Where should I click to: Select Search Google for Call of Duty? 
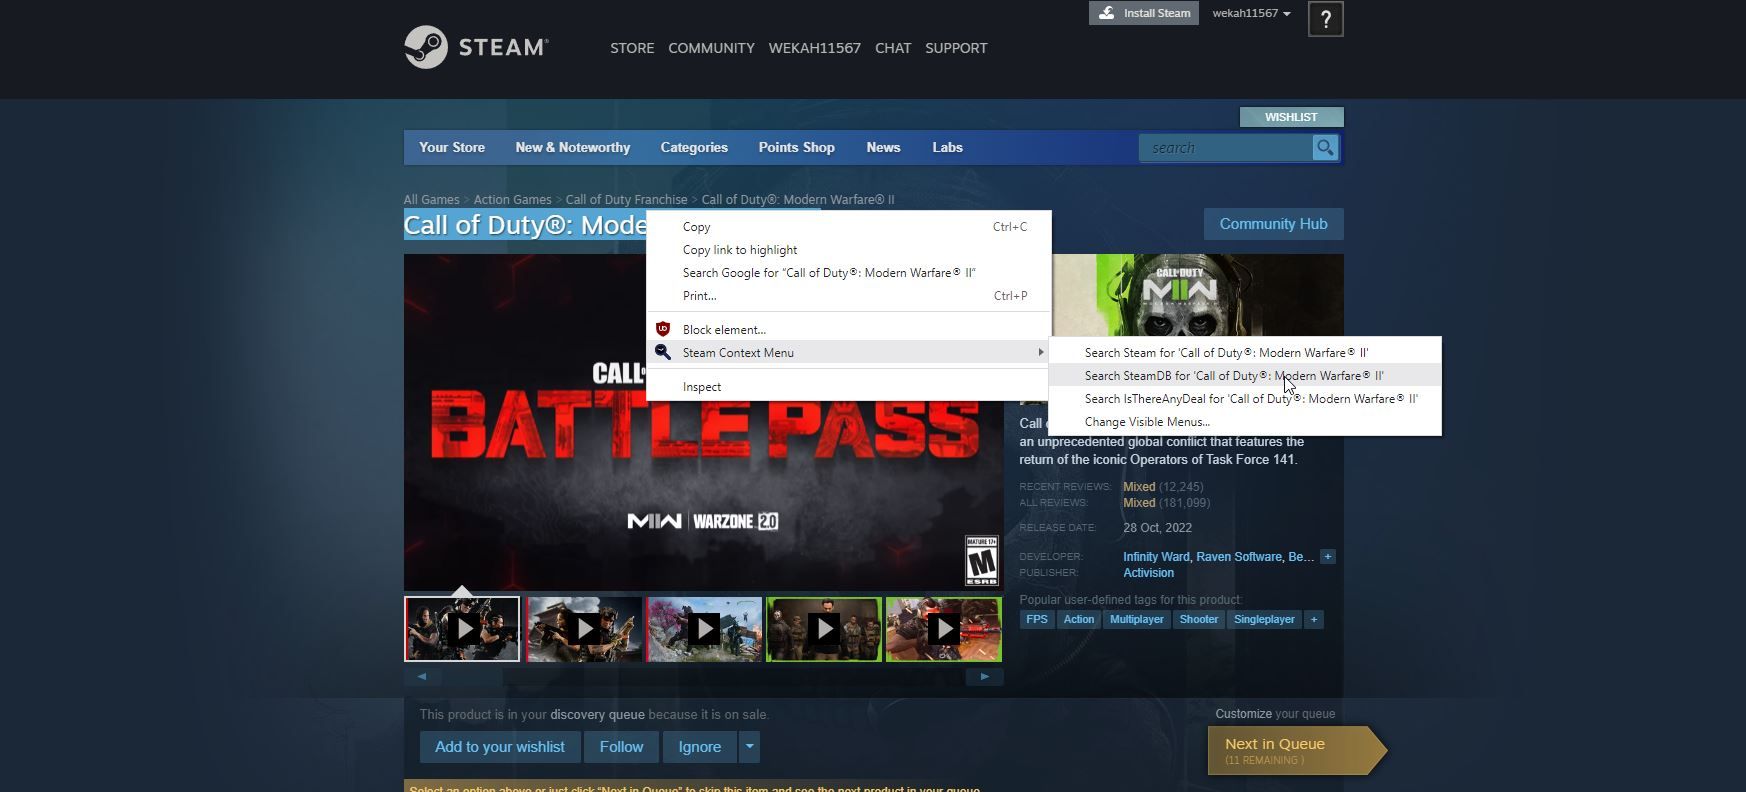tap(849, 273)
